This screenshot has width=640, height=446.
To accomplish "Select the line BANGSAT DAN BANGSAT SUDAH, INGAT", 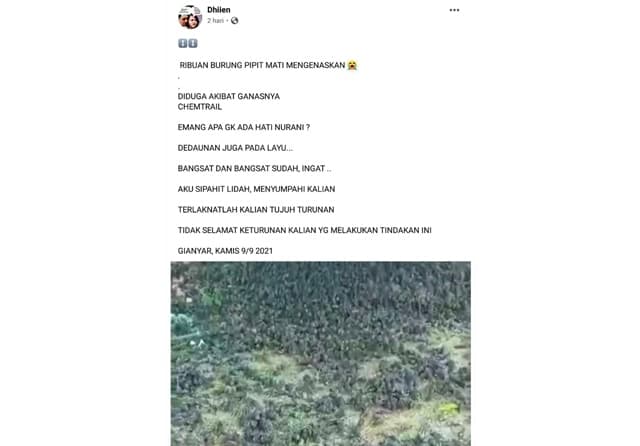I will [x=254, y=169].
